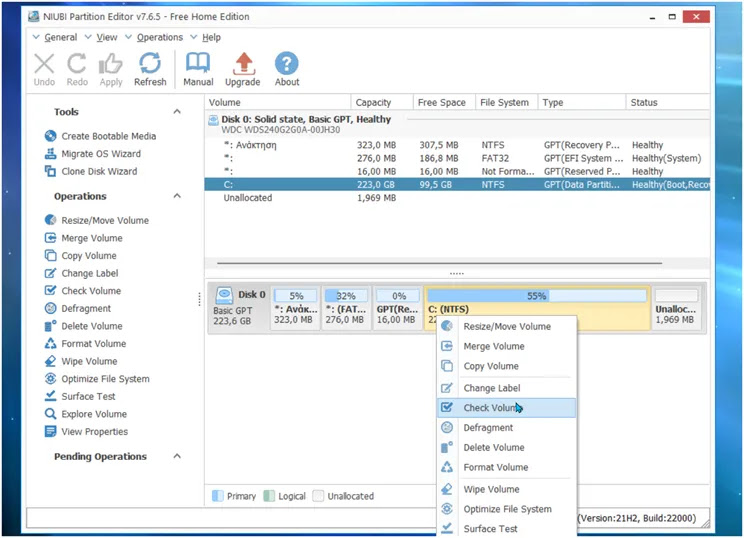Click sidebar Optimize File System icon

pyautogui.click(x=50, y=379)
